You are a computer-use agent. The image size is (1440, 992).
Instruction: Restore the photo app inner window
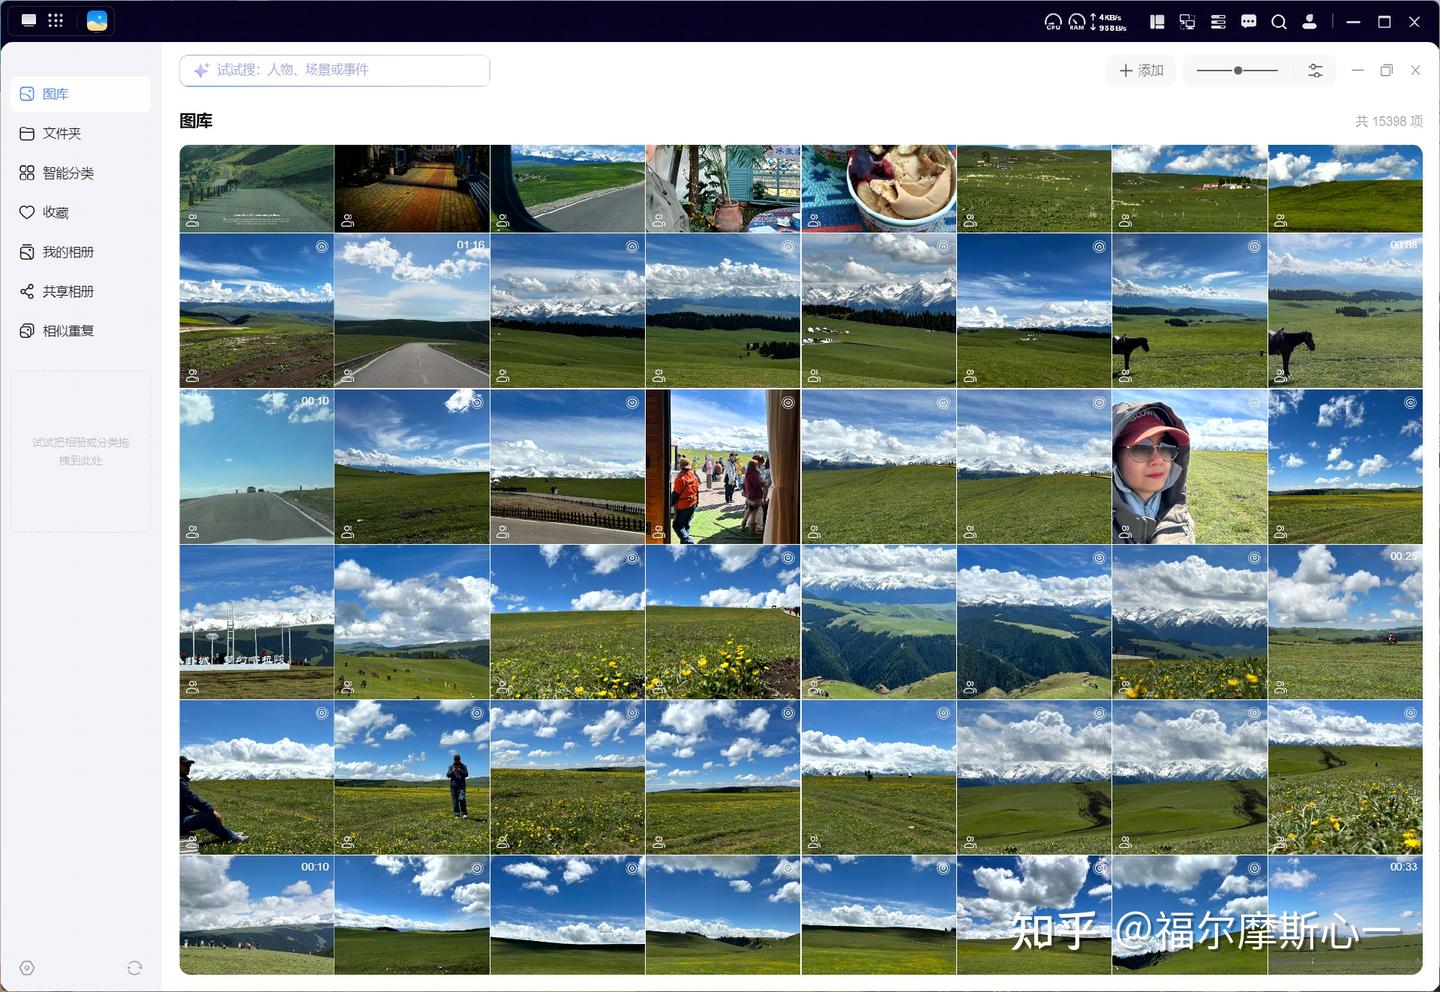click(1387, 70)
